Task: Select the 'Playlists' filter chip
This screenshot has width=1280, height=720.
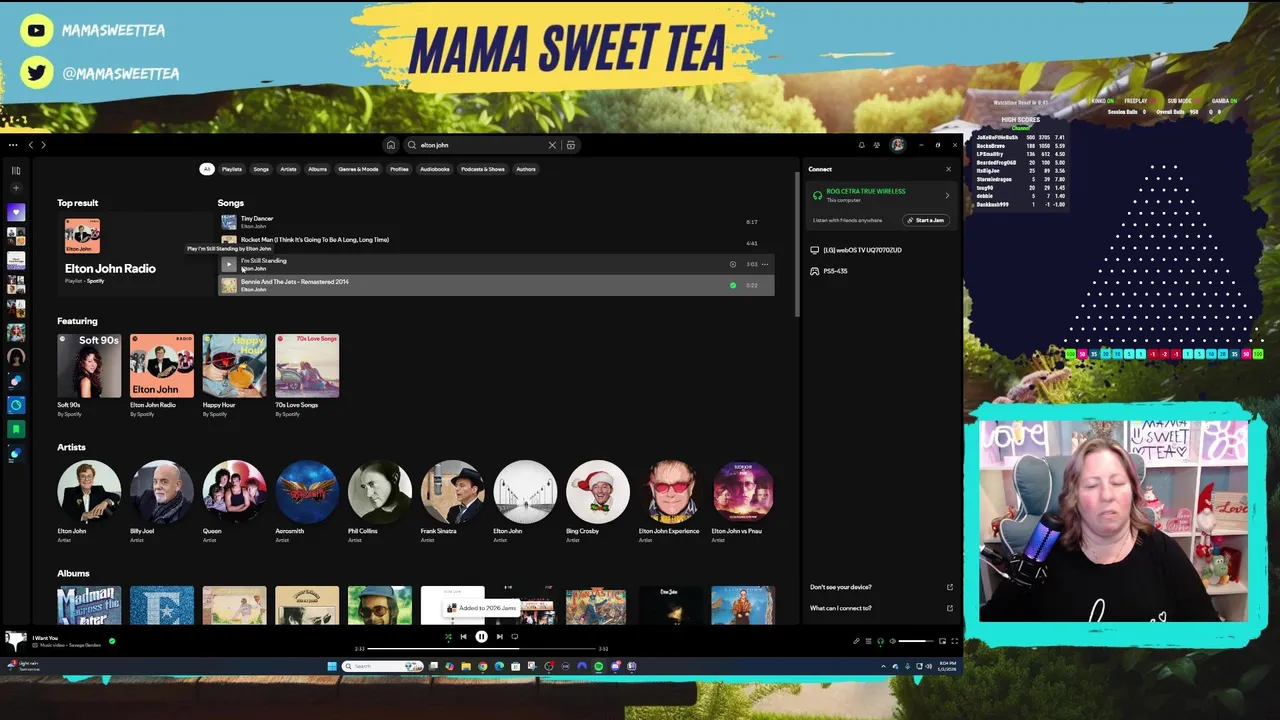Action: pyautogui.click(x=232, y=169)
